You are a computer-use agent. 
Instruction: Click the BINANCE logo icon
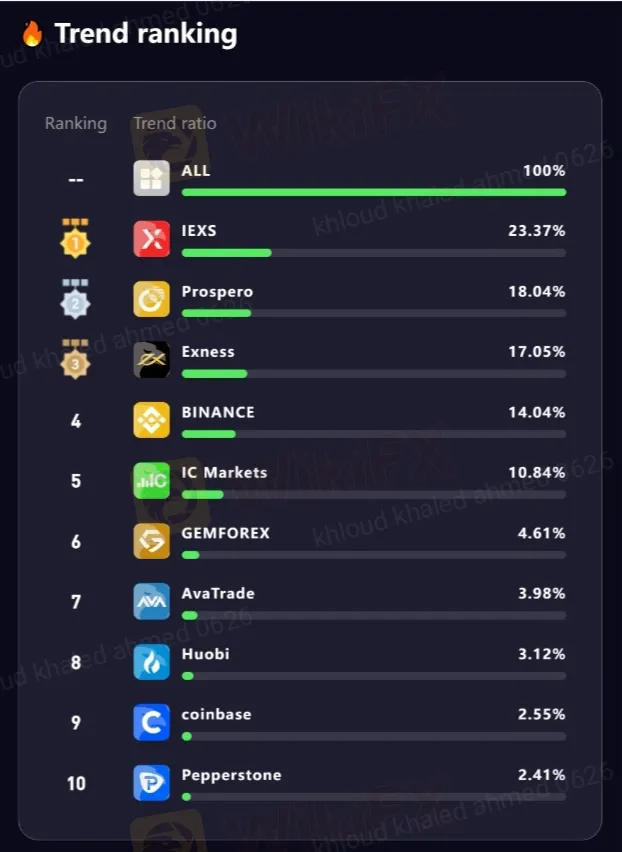click(151, 420)
